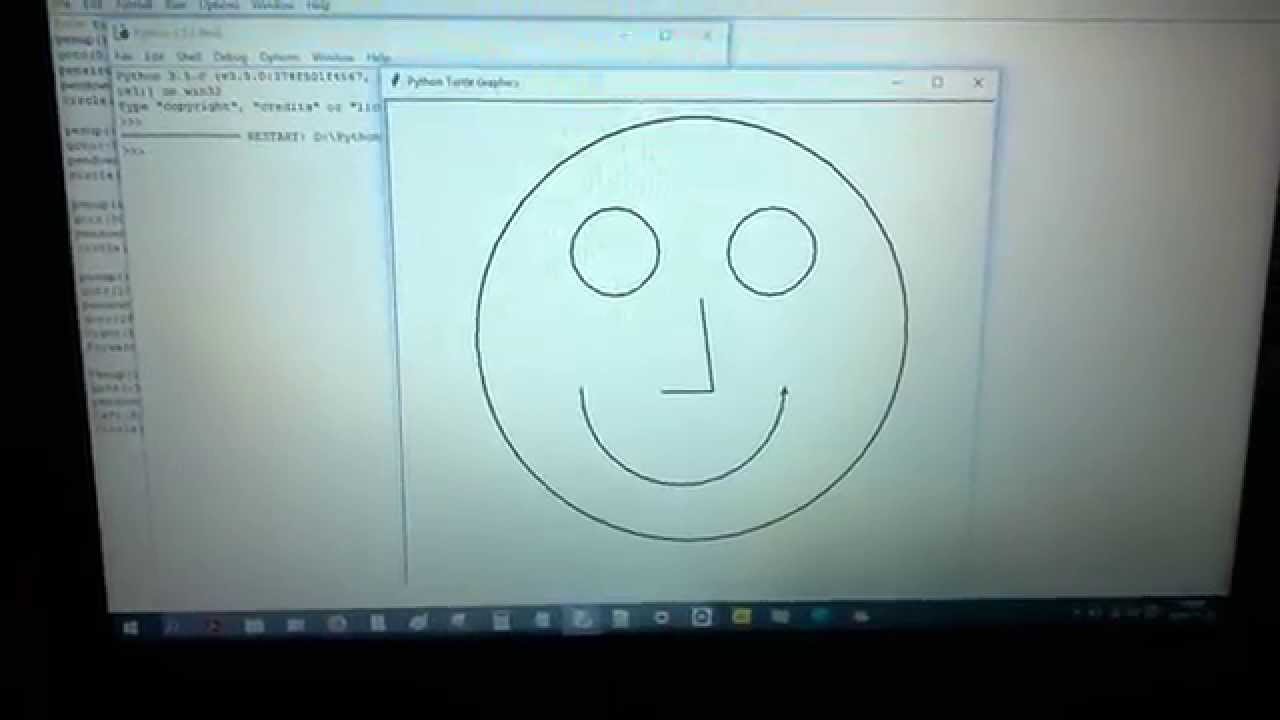Open Options menu in Python Shell window
This screenshot has height=720, width=1280.
tap(279, 57)
